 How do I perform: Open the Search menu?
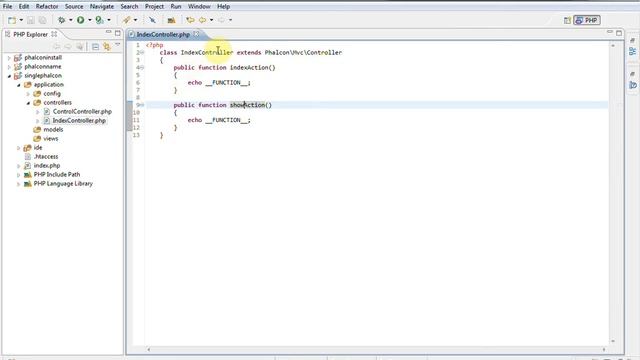(x=129, y=7)
